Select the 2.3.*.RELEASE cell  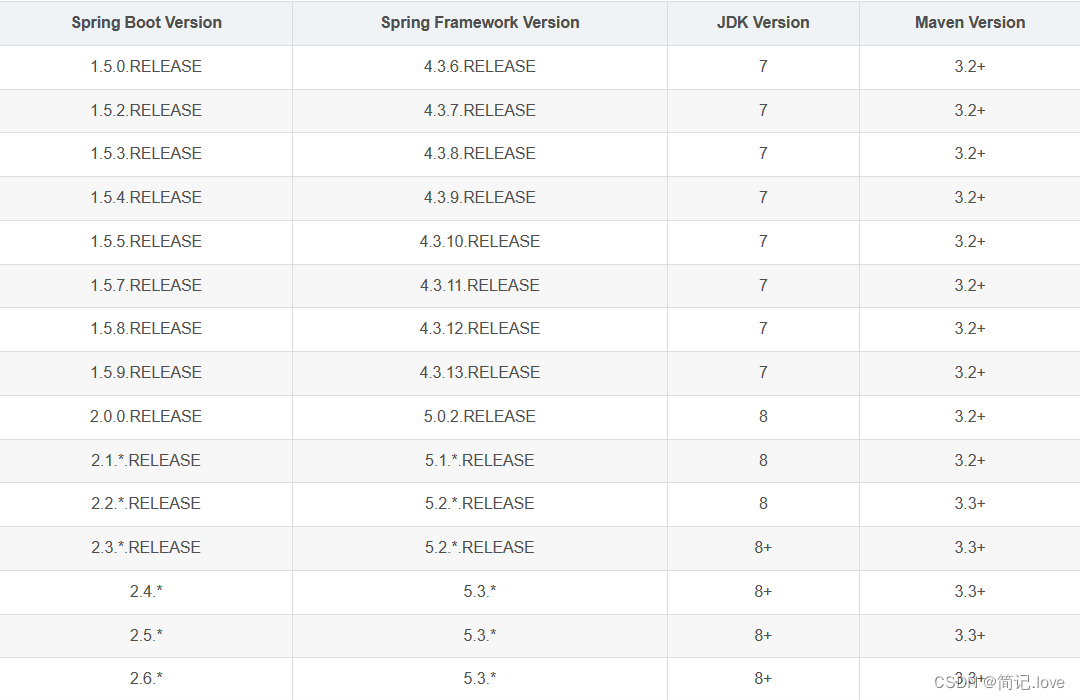[x=146, y=548]
